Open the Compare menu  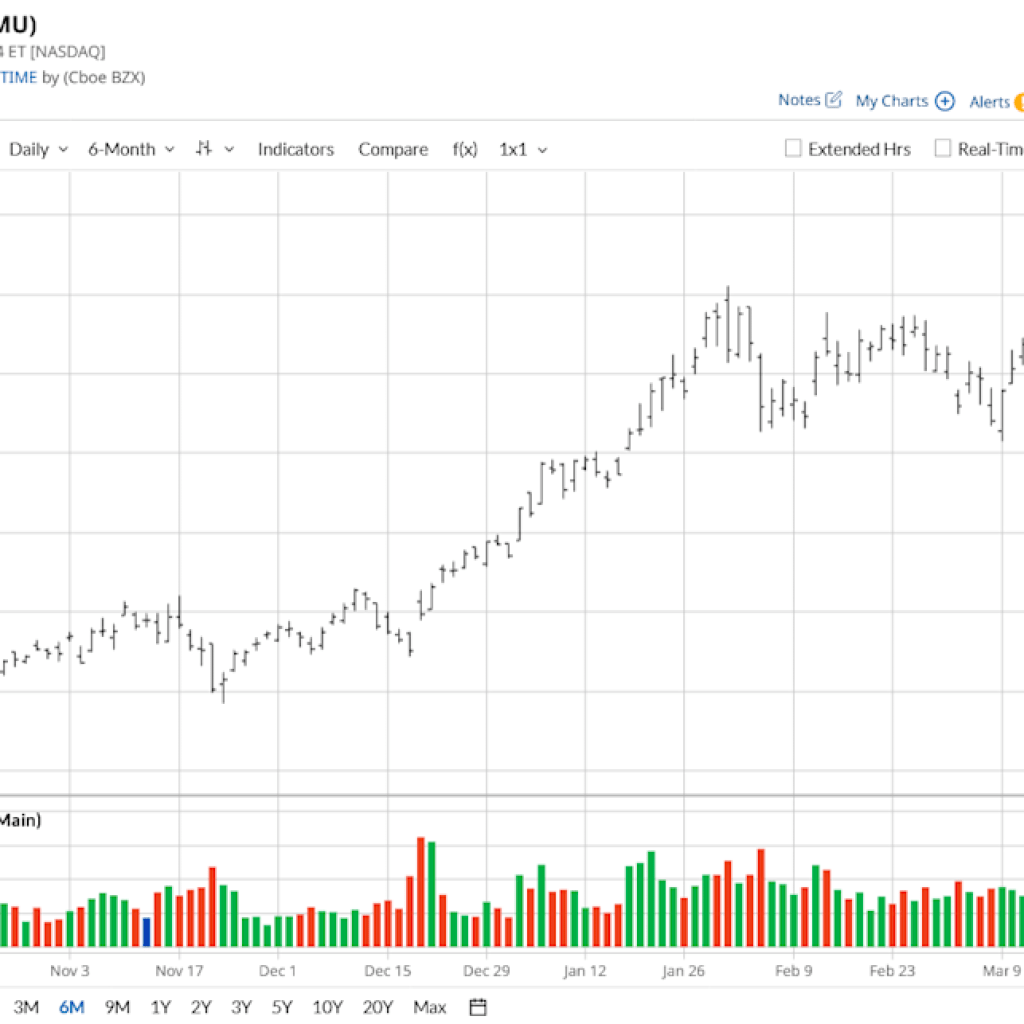click(392, 149)
